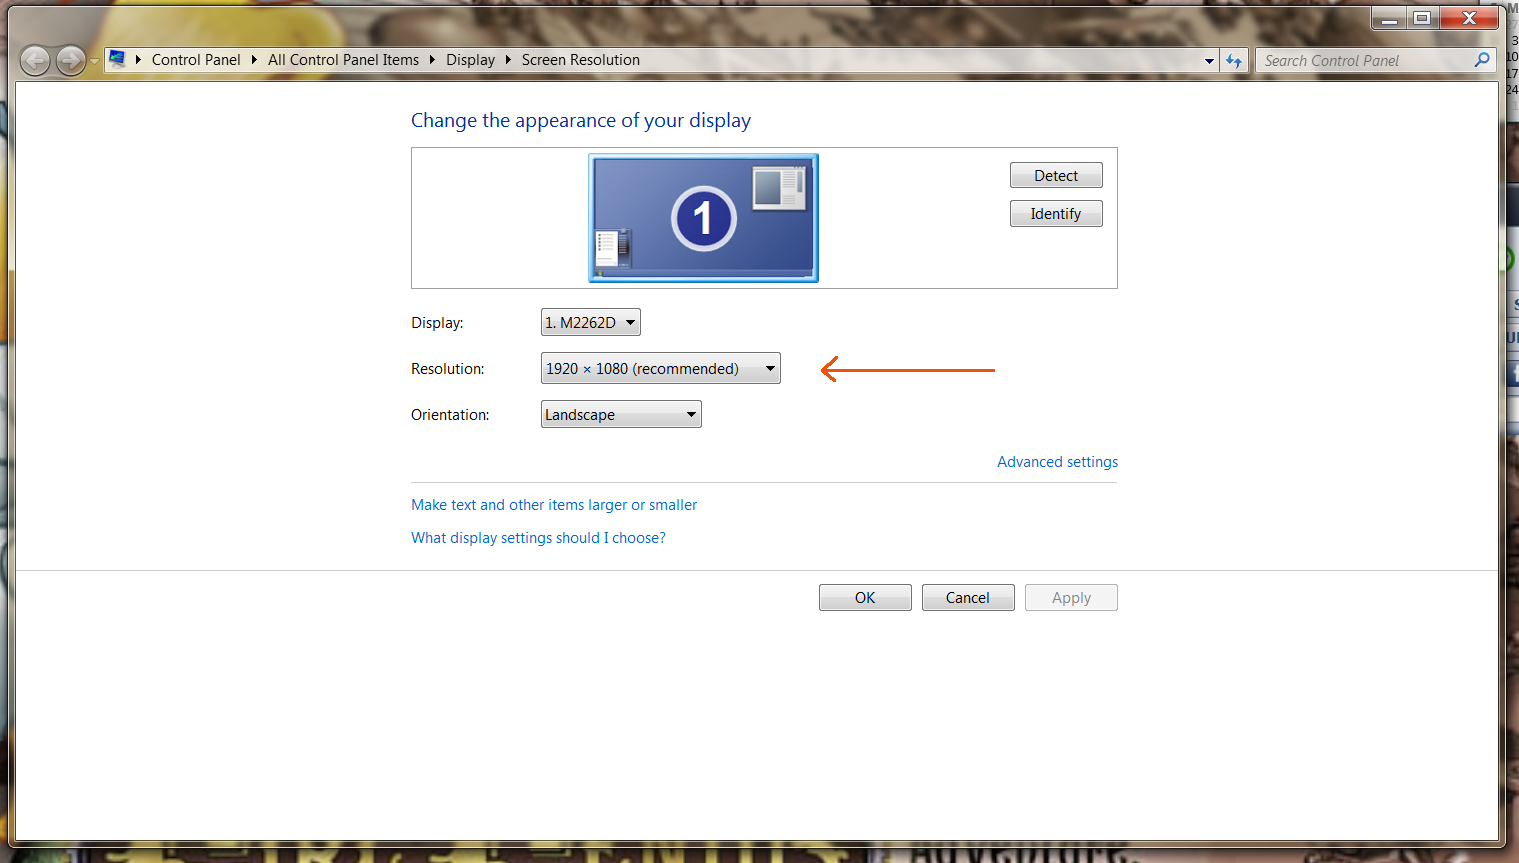
Task: Click the Resolution: label
Action: click(x=447, y=369)
